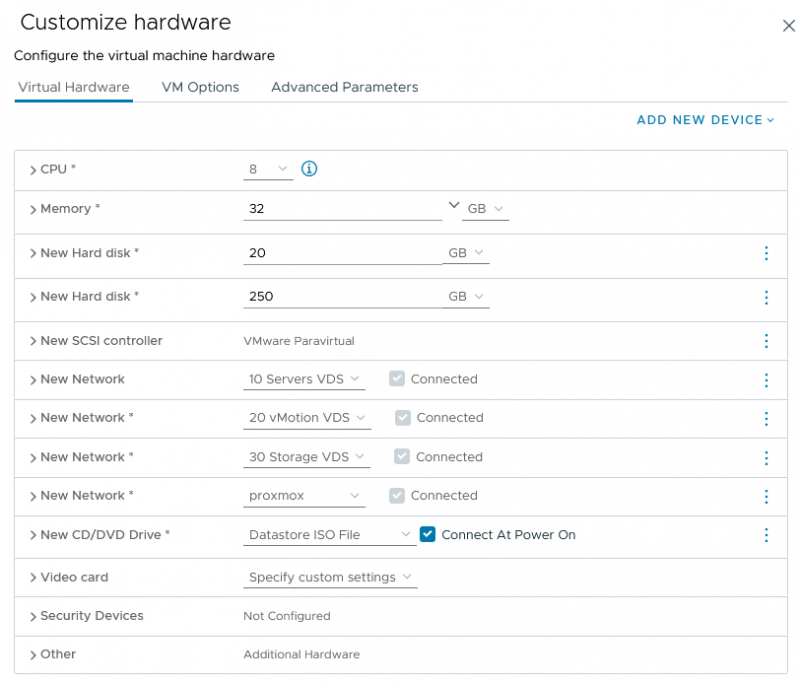This screenshot has height=683, width=800.
Task: Open the CPU count dropdown
Action: click(268, 169)
